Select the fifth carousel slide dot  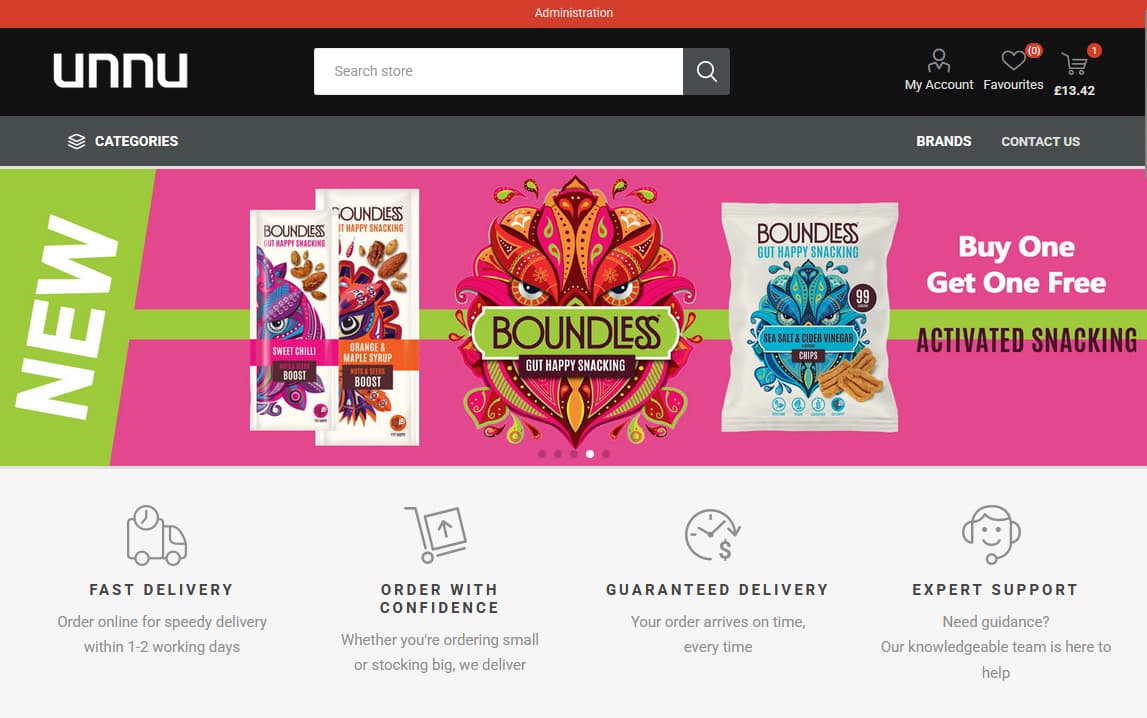pos(606,454)
